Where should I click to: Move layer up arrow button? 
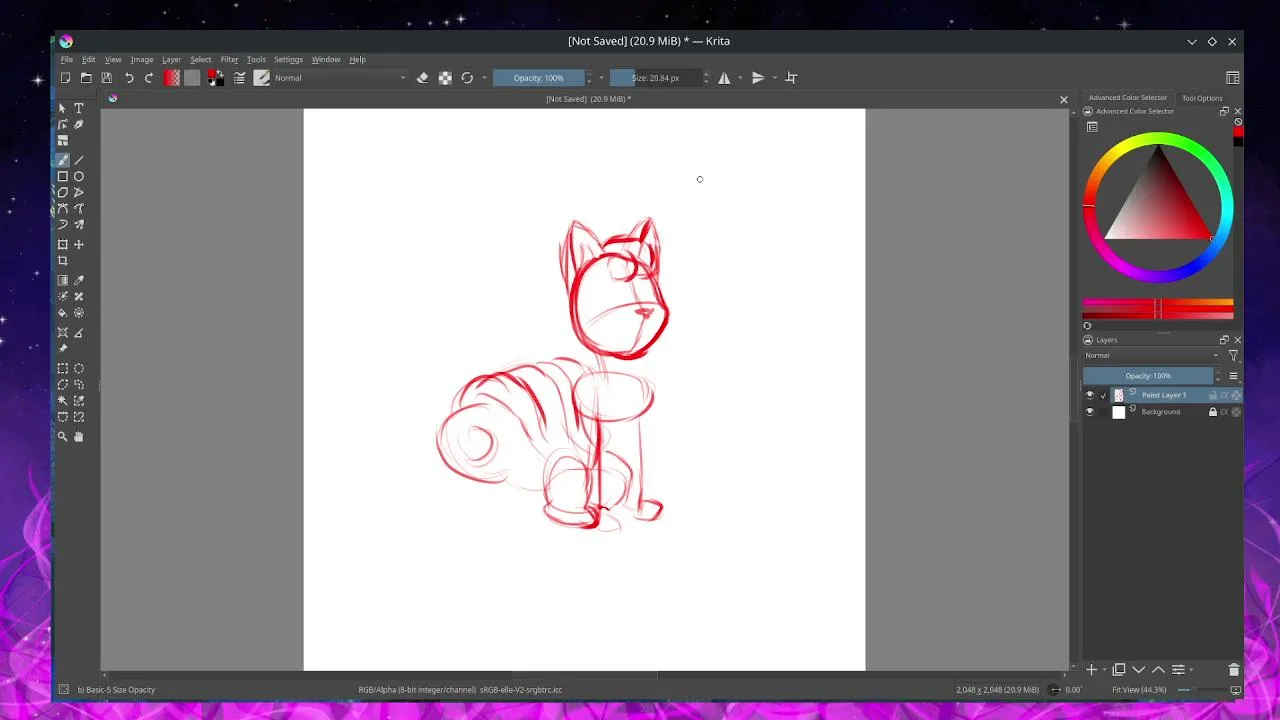[1158, 670]
